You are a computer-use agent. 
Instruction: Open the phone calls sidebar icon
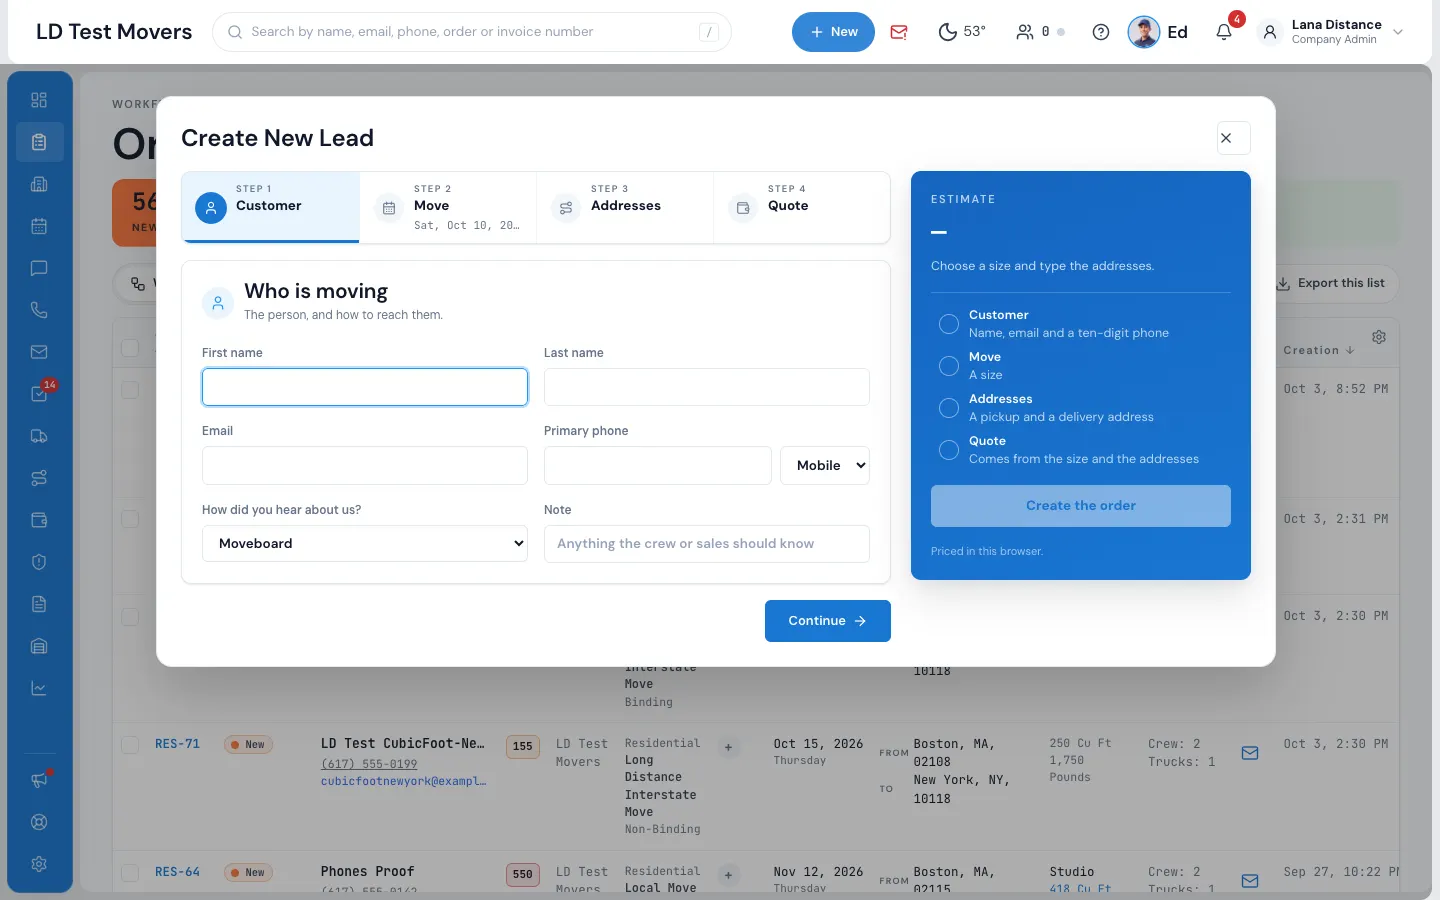39,310
